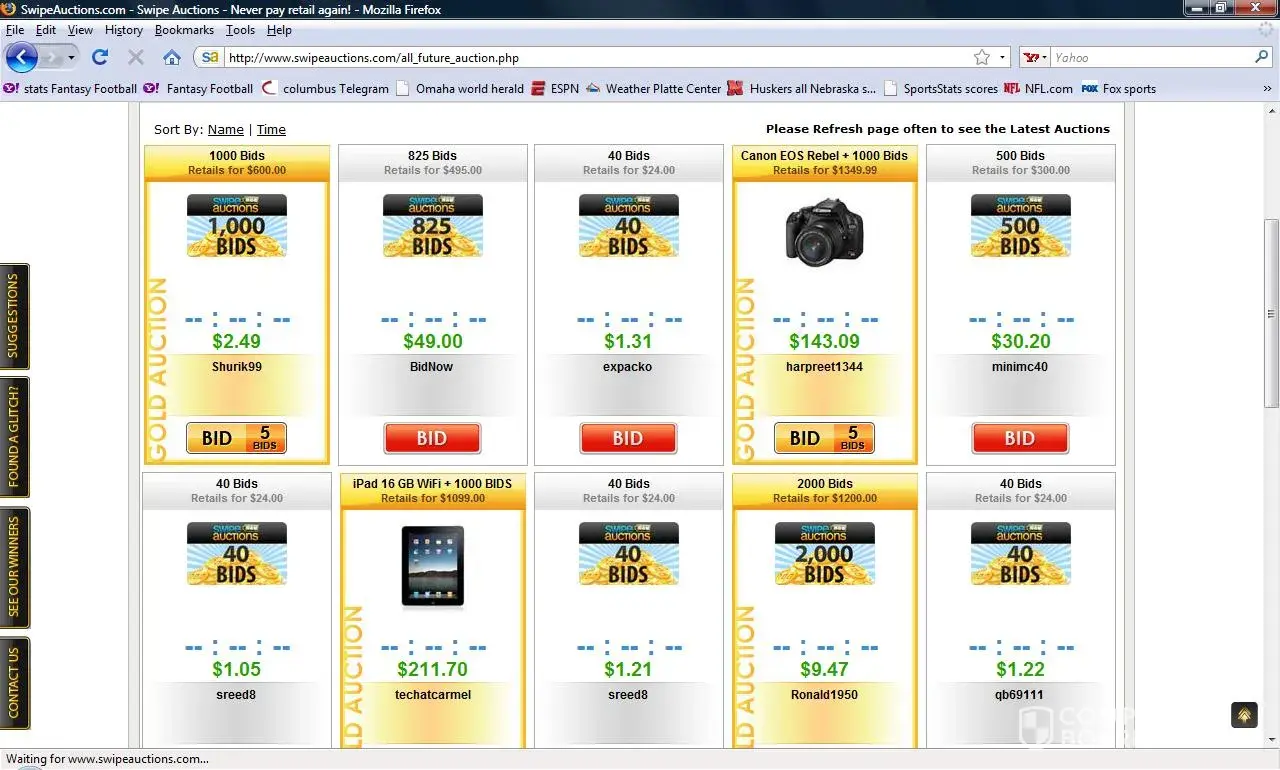Bookmark this page with the star icon
1280x770 pixels.
(x=982, y=58)
